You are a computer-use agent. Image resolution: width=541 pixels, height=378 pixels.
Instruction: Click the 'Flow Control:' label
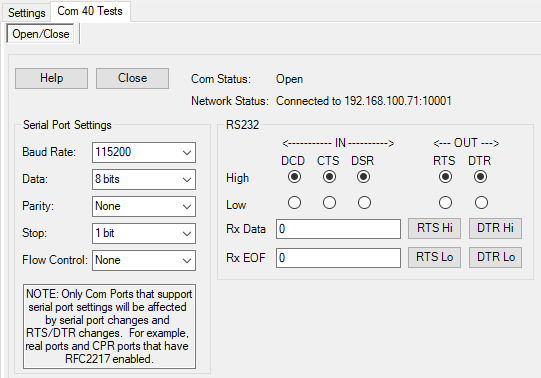[55, 260]
